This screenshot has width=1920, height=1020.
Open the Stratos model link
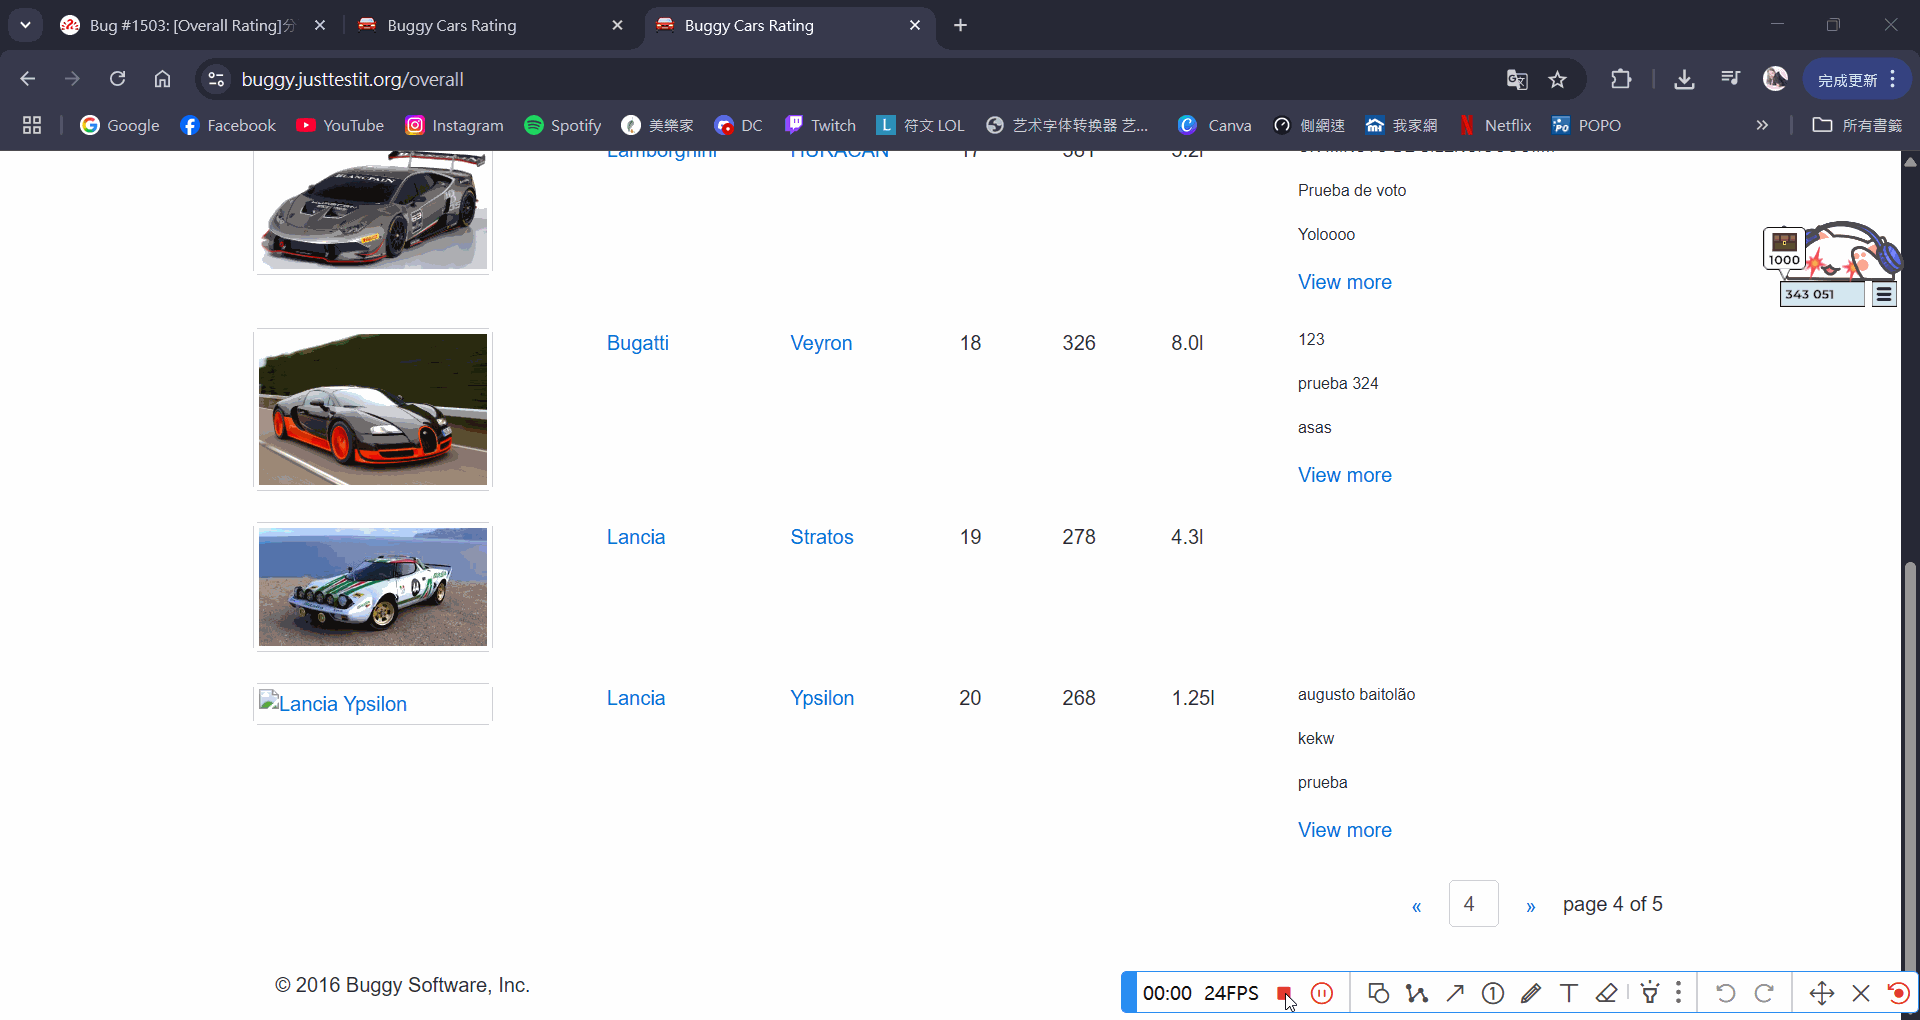(822, 537)
